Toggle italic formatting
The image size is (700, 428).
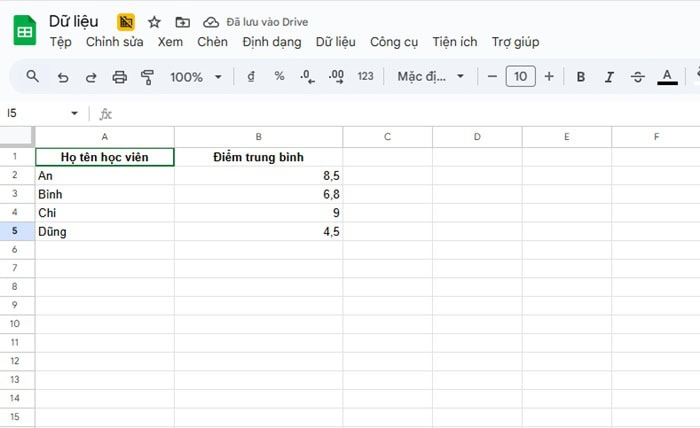pos(609,77)
